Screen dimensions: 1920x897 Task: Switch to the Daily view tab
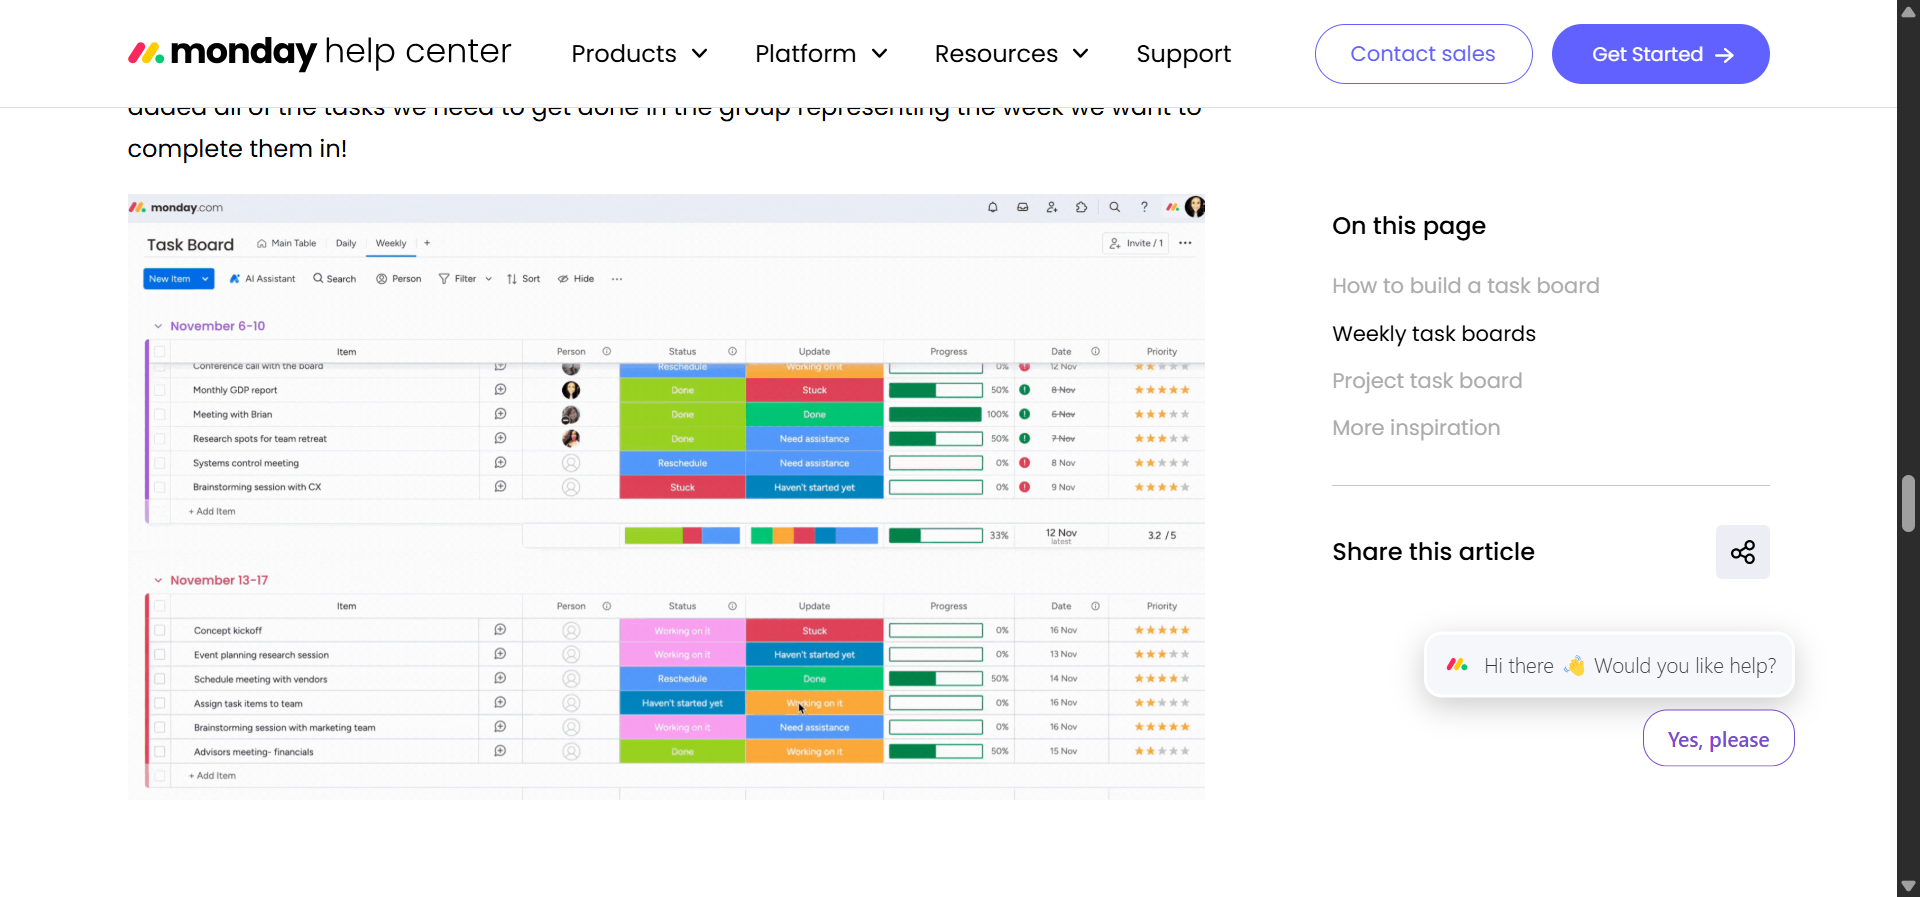[346, 243]
